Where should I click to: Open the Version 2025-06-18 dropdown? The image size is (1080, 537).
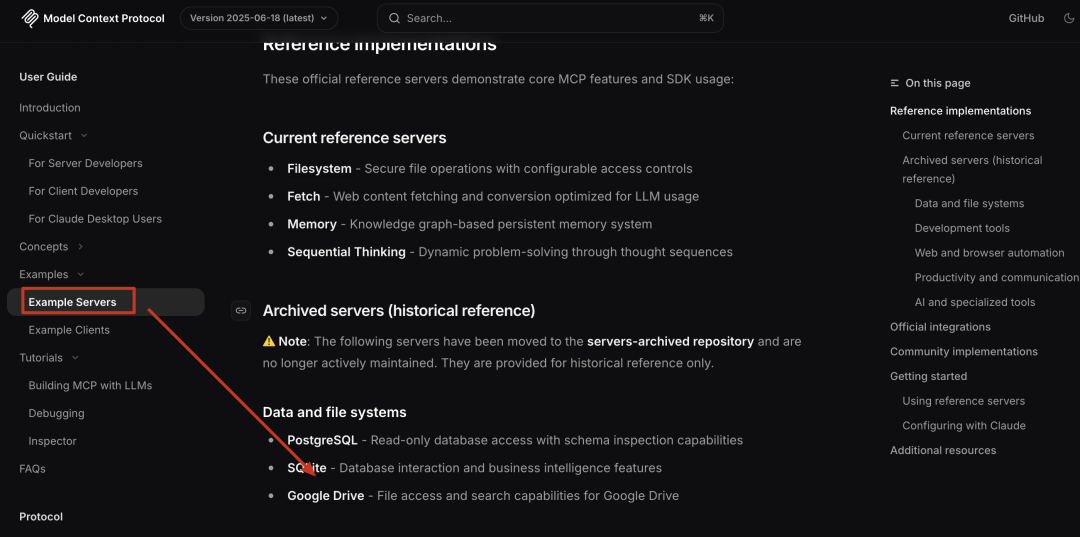(x=259, y=18)
